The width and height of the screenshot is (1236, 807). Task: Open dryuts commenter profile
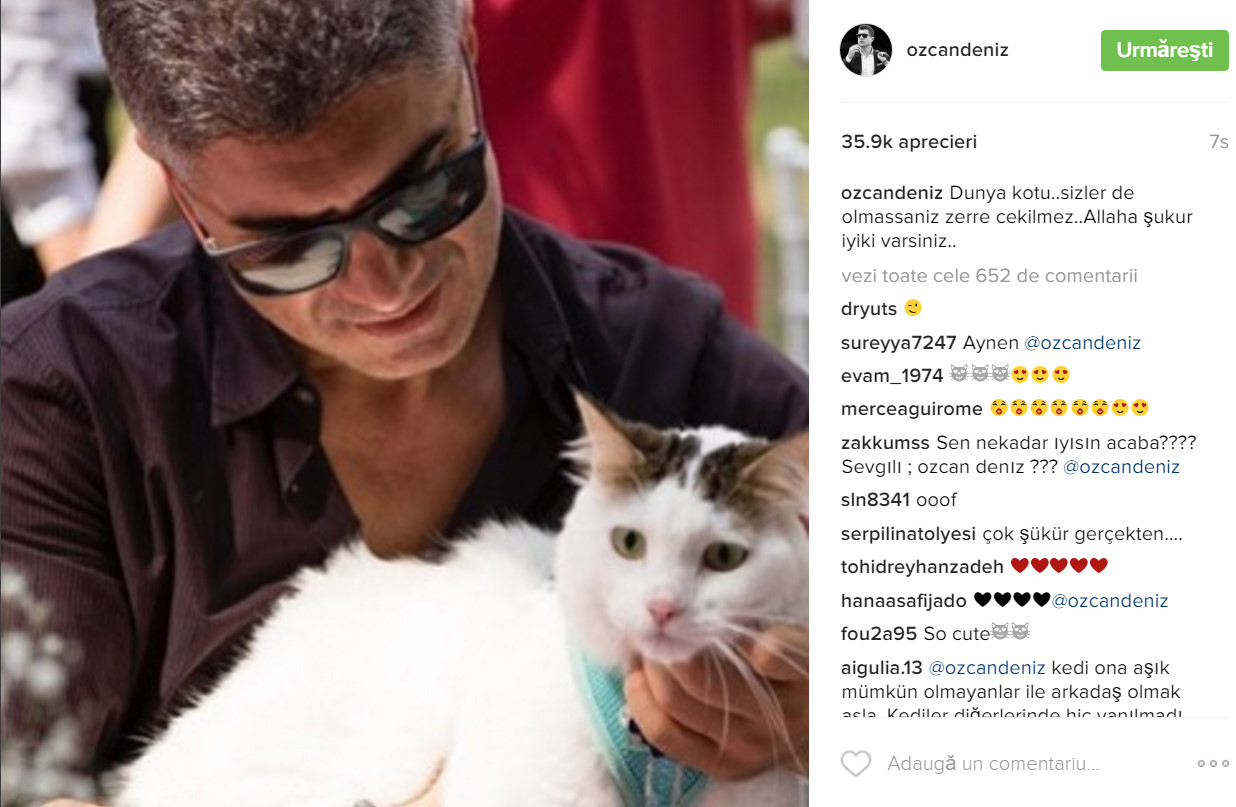869,309
